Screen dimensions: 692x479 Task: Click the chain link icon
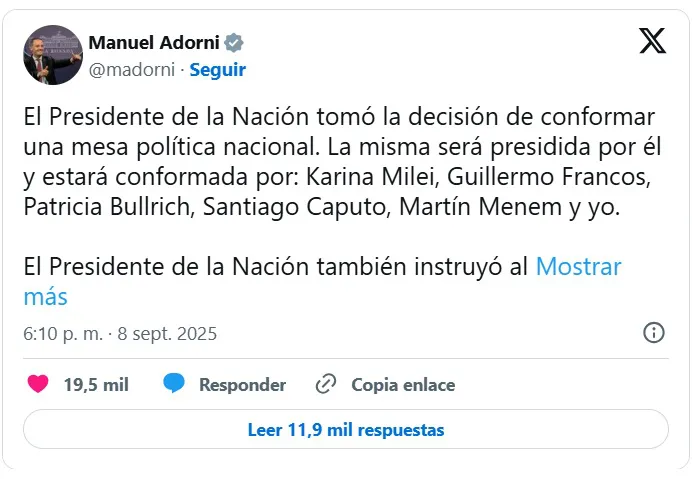tap(325, 384)
